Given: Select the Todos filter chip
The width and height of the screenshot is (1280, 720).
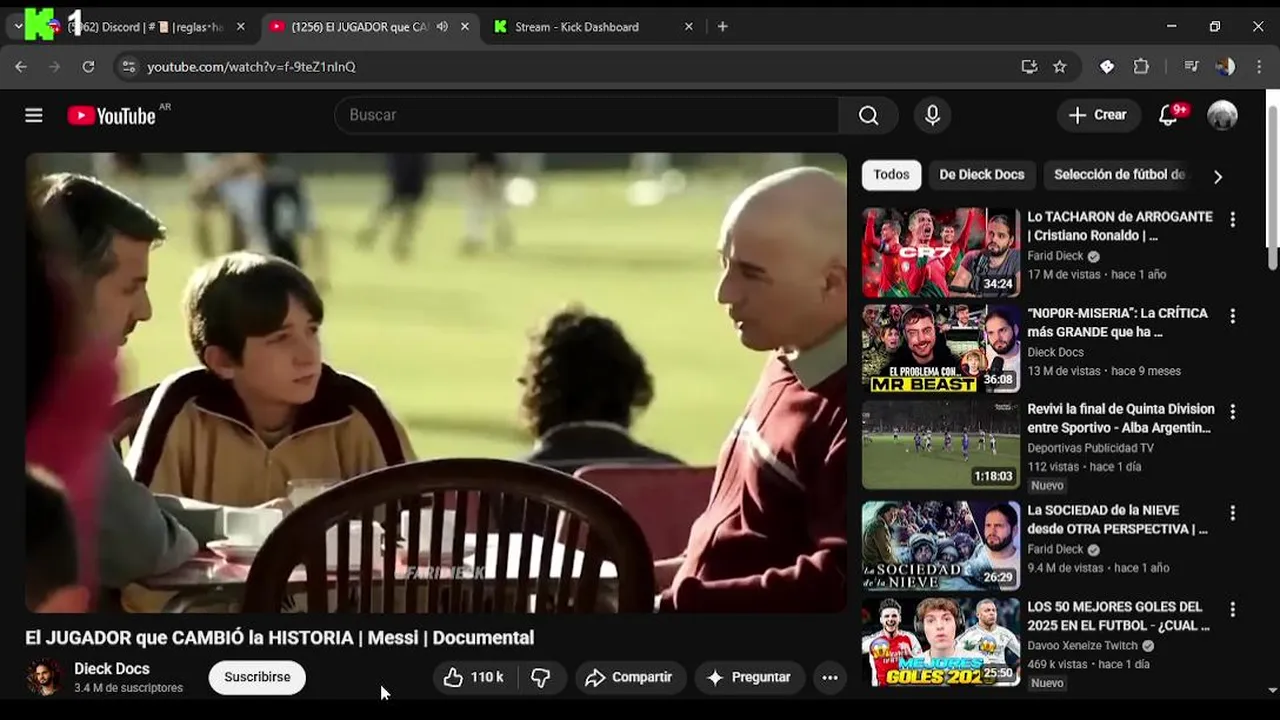Looking at the screenshot, I should (x=891, y=175).
